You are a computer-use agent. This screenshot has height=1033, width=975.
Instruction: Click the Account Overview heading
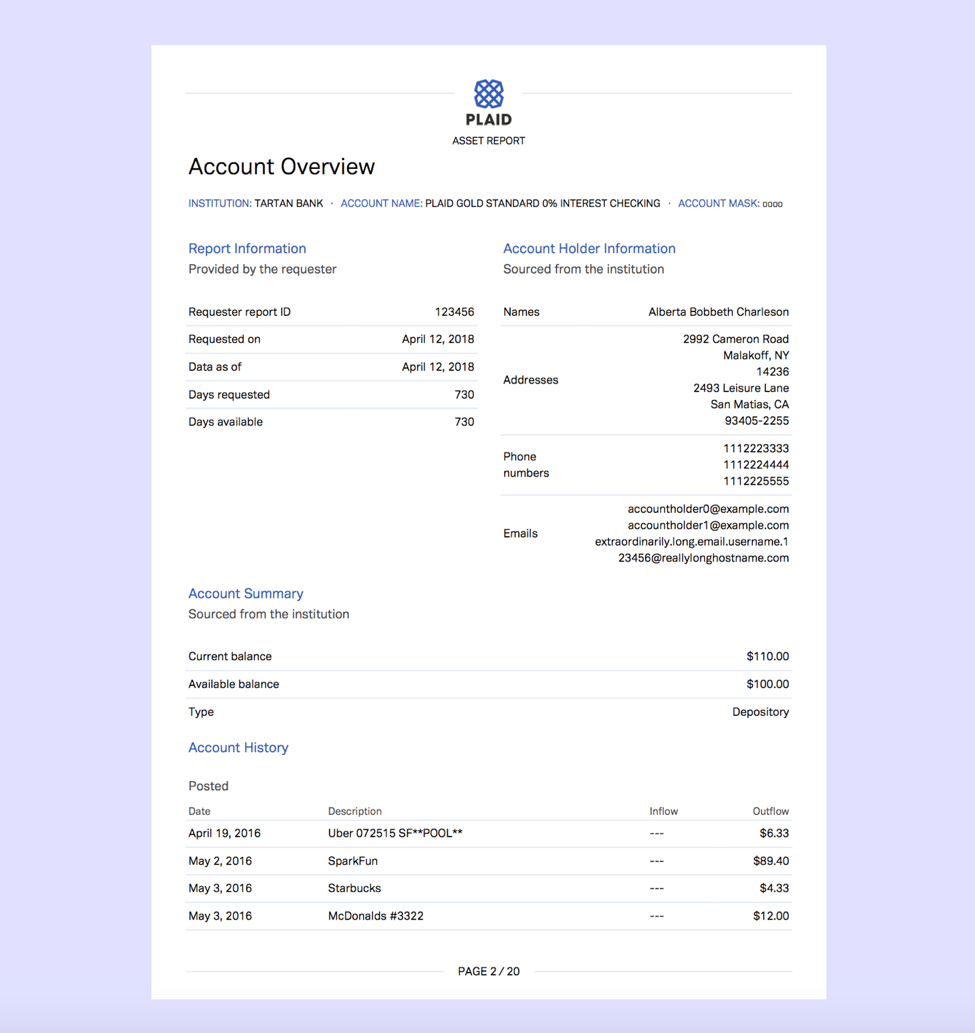tap(281, 167)
